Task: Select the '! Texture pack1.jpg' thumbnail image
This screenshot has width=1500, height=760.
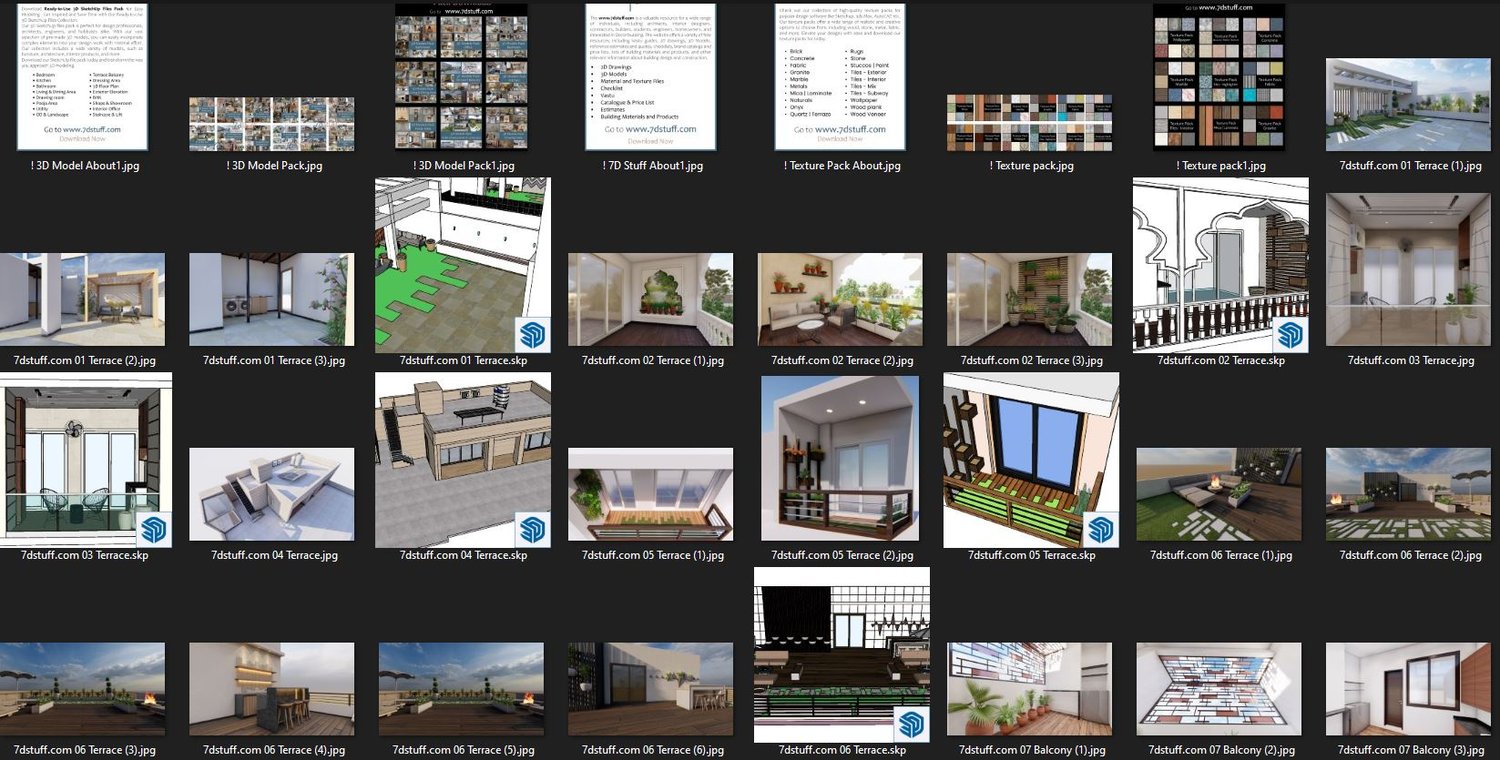Action: coord(1220,77)
